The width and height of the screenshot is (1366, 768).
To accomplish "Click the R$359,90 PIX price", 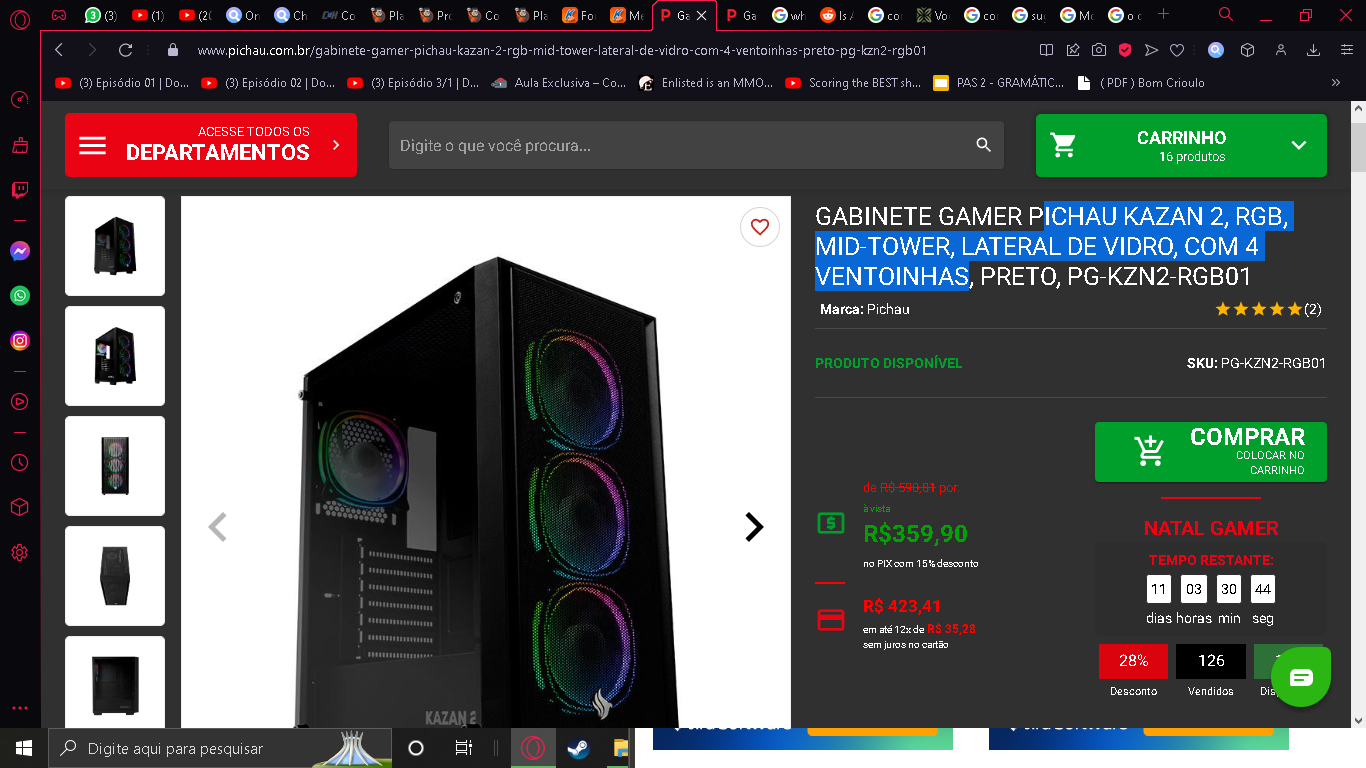I will [916, 534].
